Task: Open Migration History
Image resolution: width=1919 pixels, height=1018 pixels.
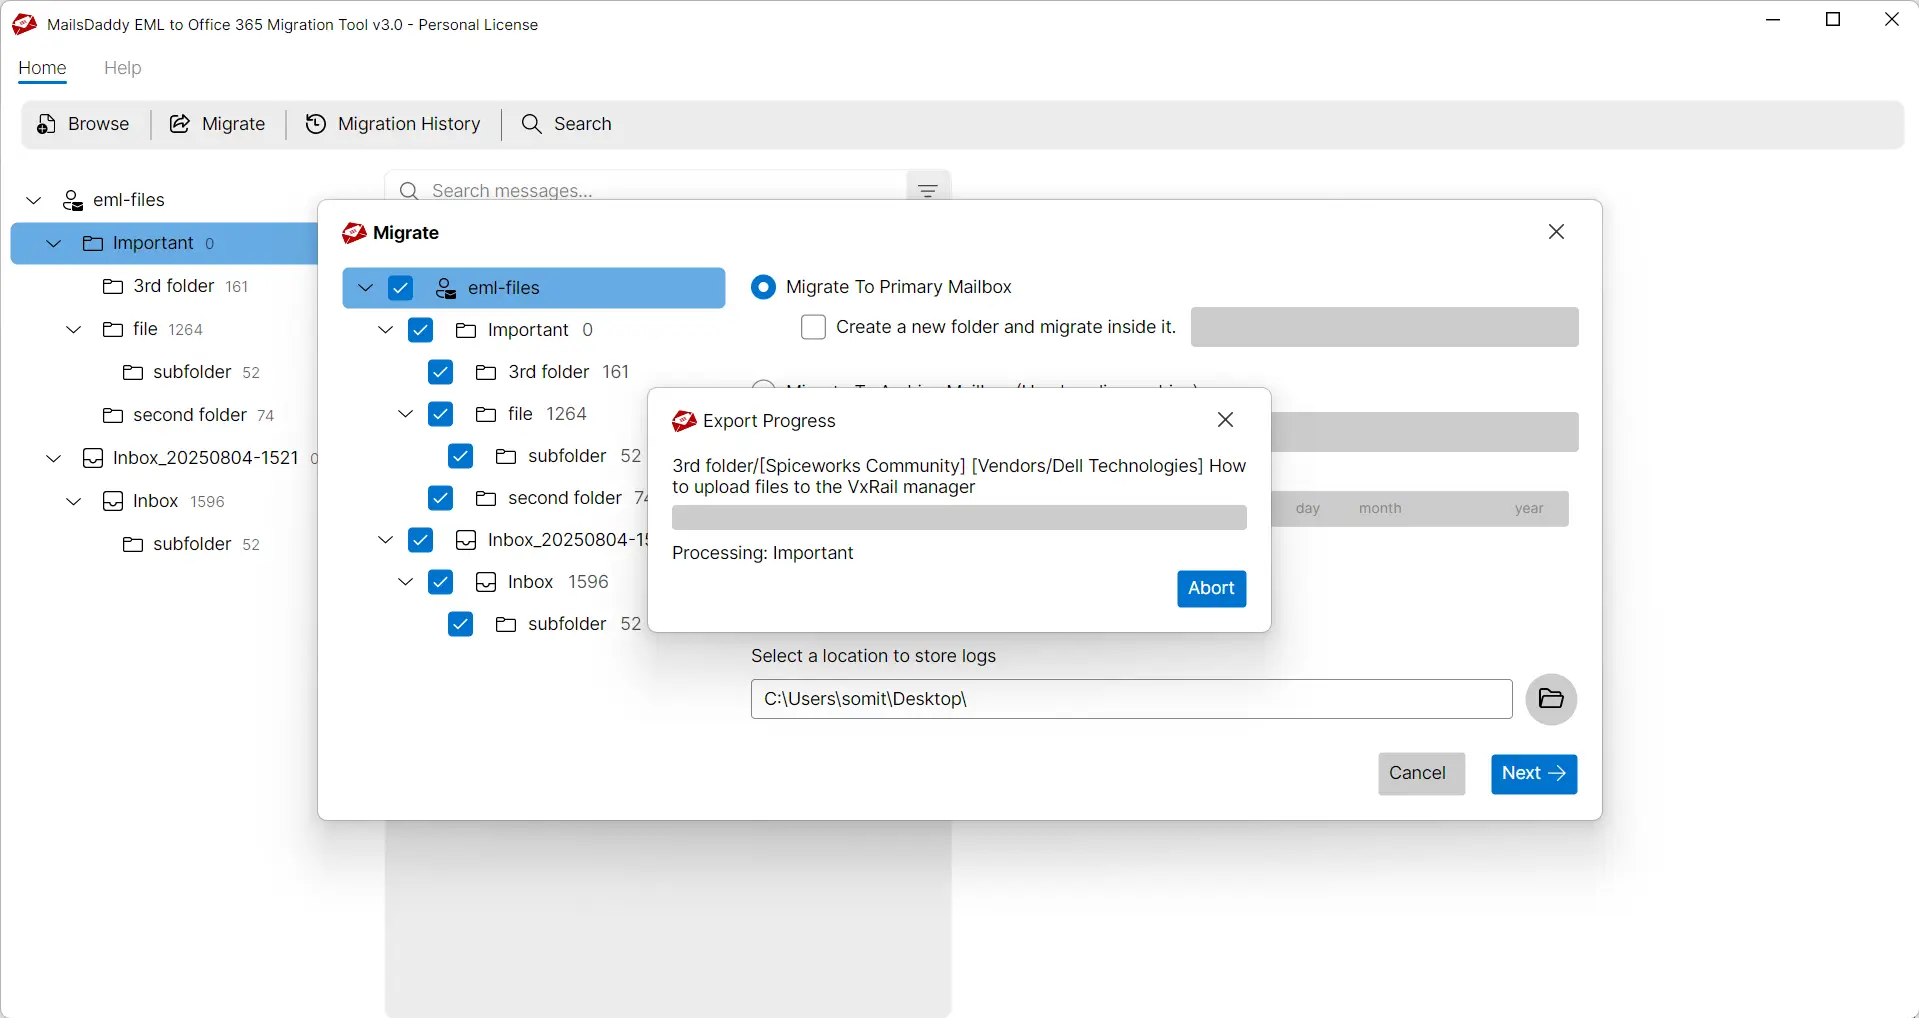Action: pyautogui.click(x=316, y=124)
